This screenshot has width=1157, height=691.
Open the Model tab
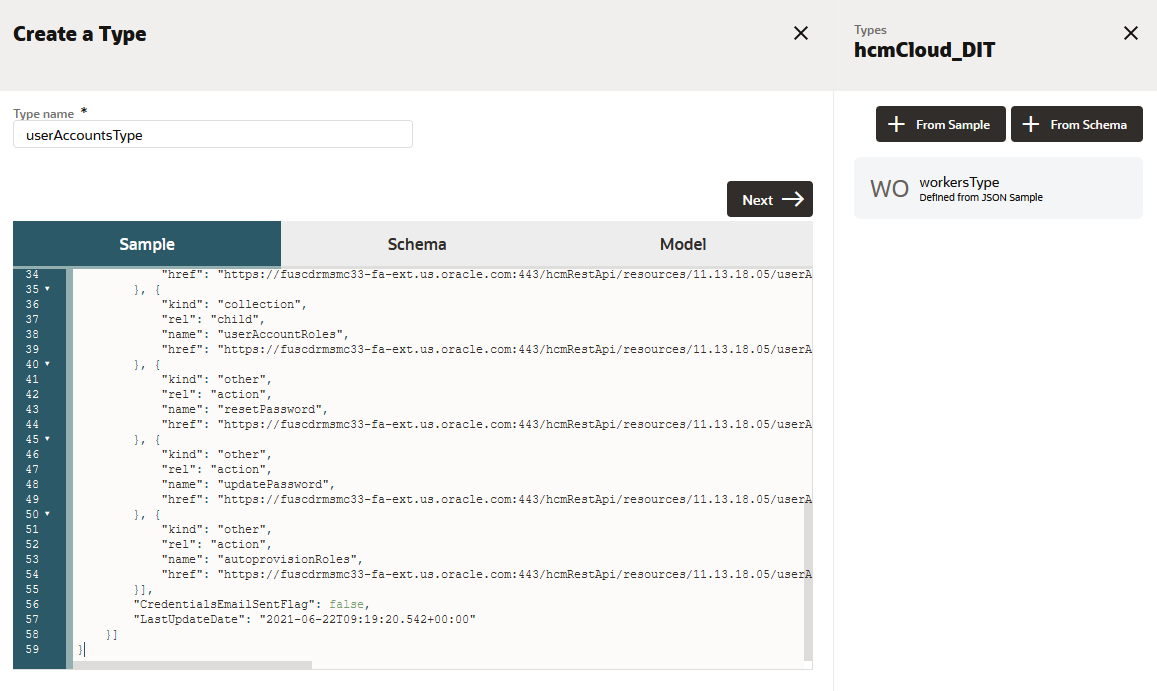pyautogui.click(x=683, y=244)
